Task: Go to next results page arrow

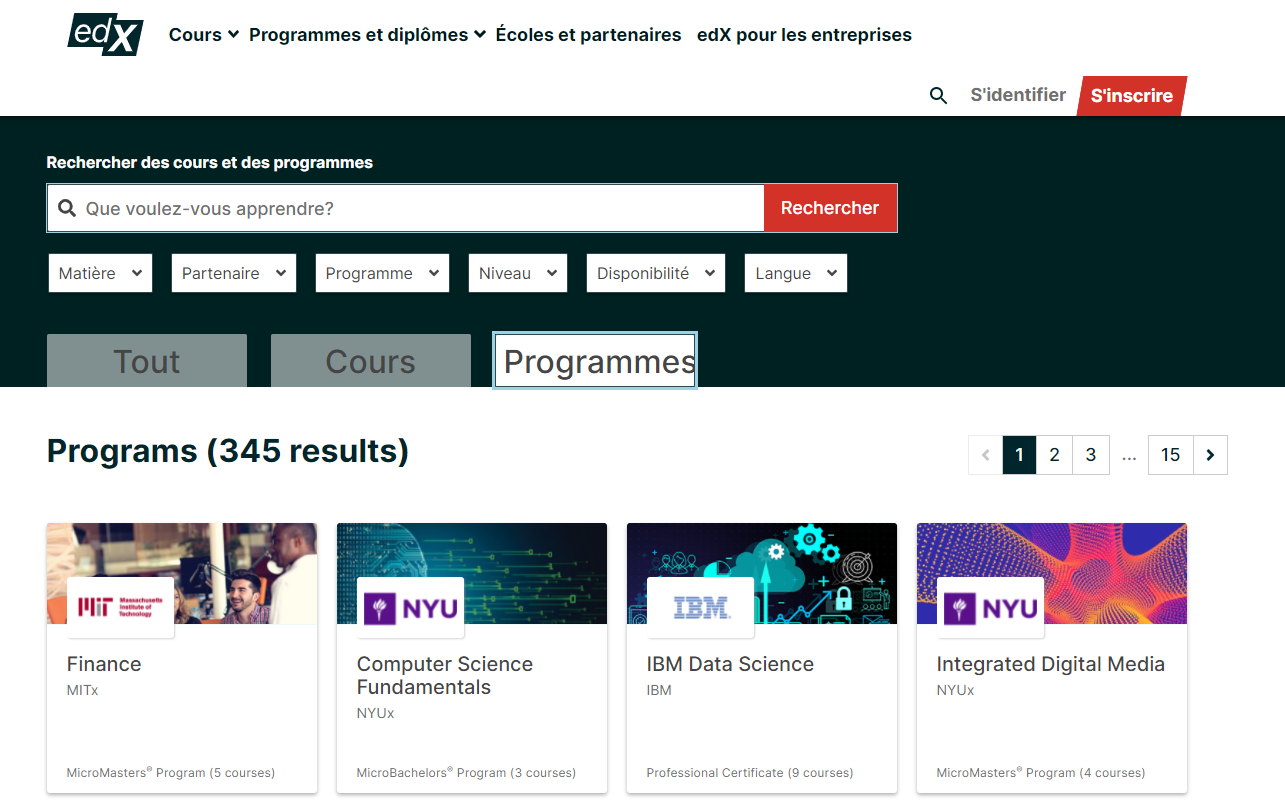Action: 1210,455
